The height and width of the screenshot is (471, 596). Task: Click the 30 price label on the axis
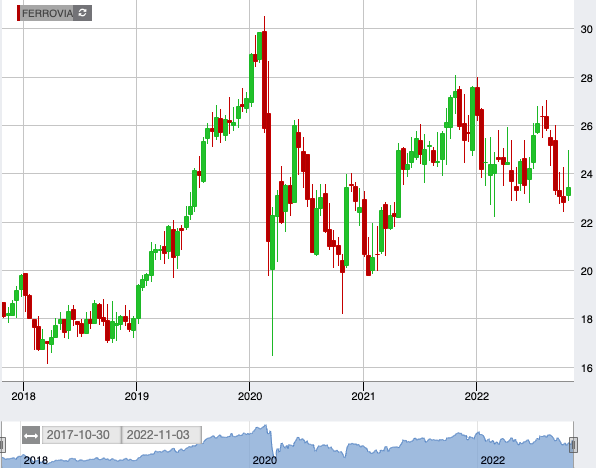coord(586,29)
